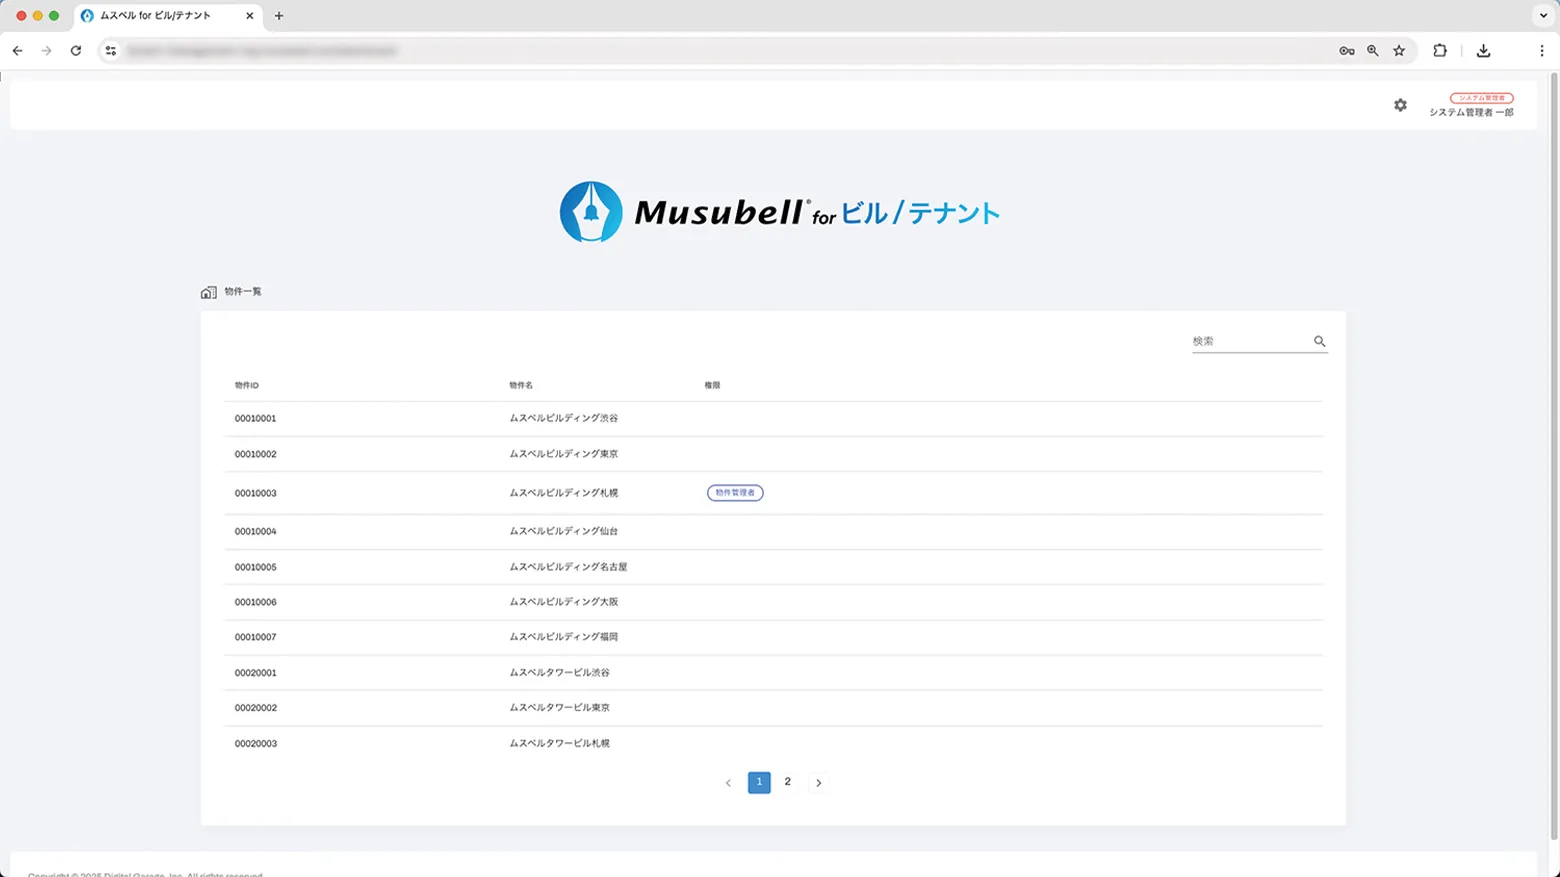Click the Musubell for ビル/テナント logo
Screen dimensions: 1560x877
780,211
